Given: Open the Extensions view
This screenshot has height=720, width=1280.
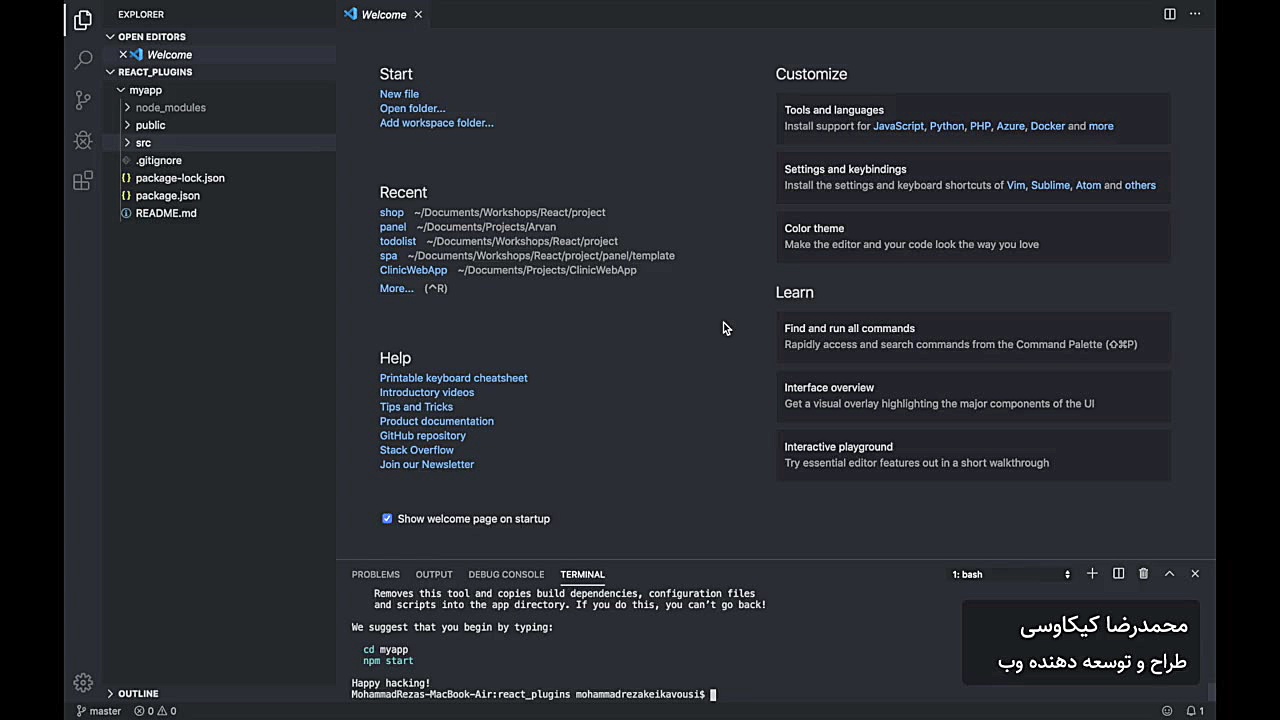Looking at the screenshot, I should [83, 181].
